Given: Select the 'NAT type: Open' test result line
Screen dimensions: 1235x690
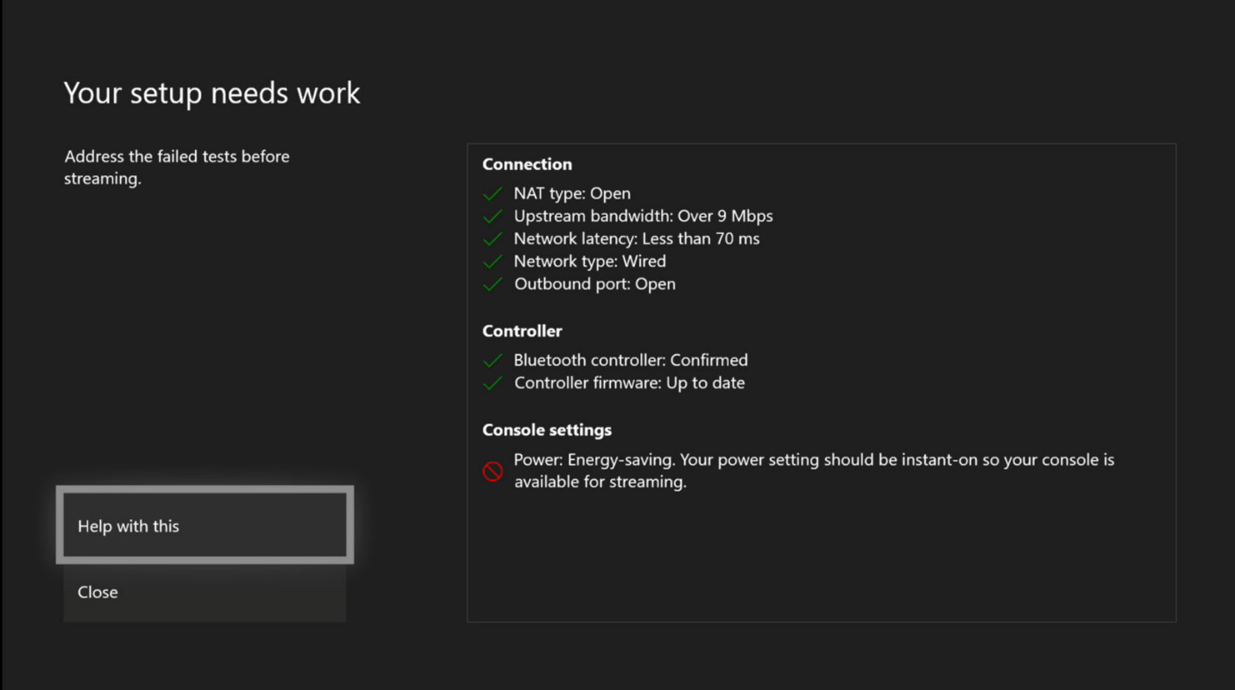Looking at the screenshot, I should 572,193.
